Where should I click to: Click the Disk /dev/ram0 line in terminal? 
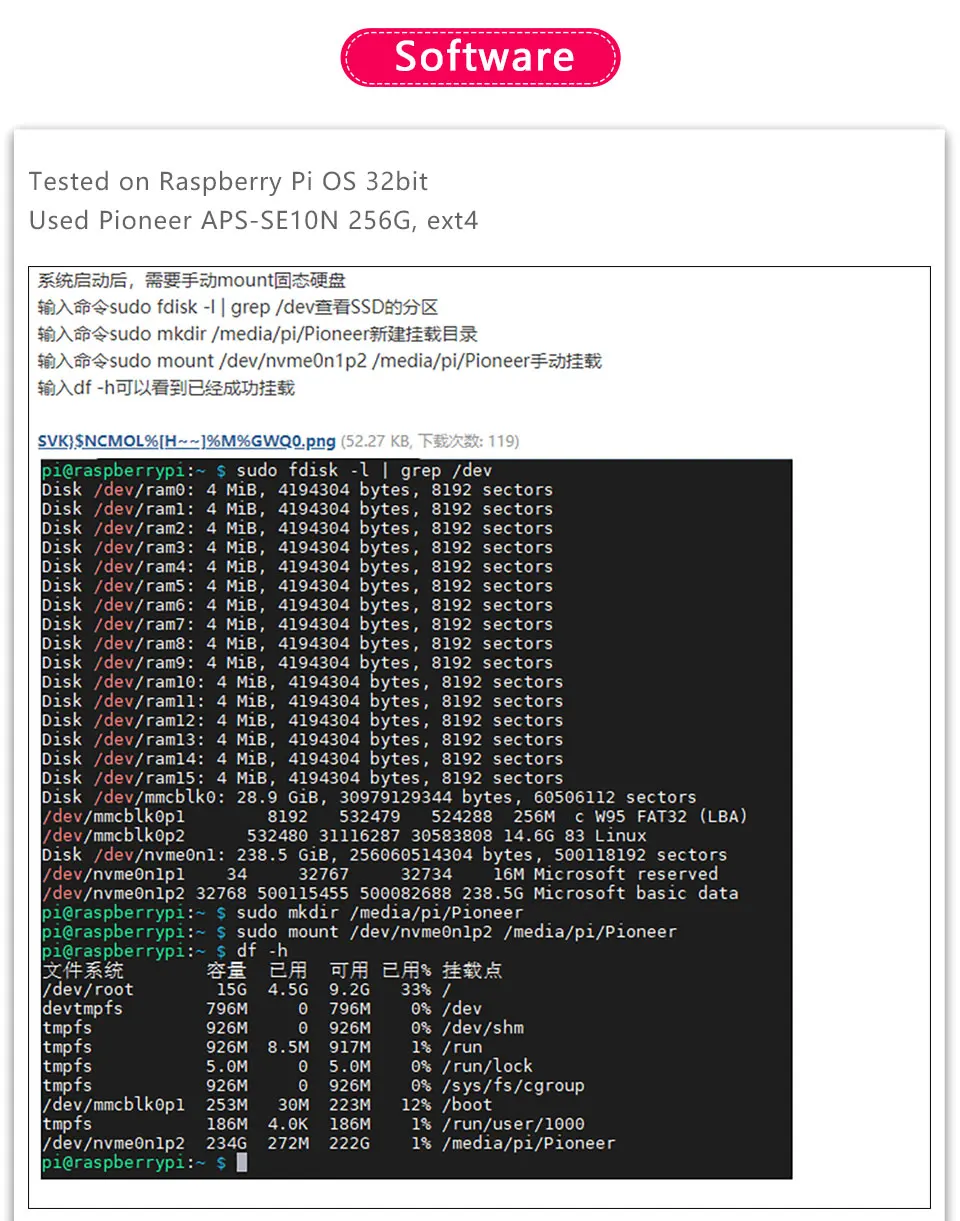296,490
